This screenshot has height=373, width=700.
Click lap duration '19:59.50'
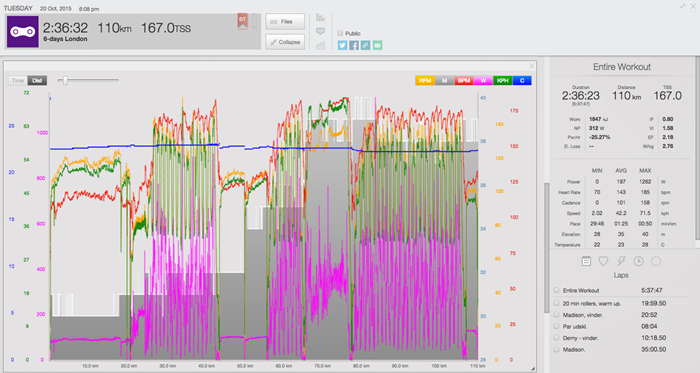(x=654, y=303)
